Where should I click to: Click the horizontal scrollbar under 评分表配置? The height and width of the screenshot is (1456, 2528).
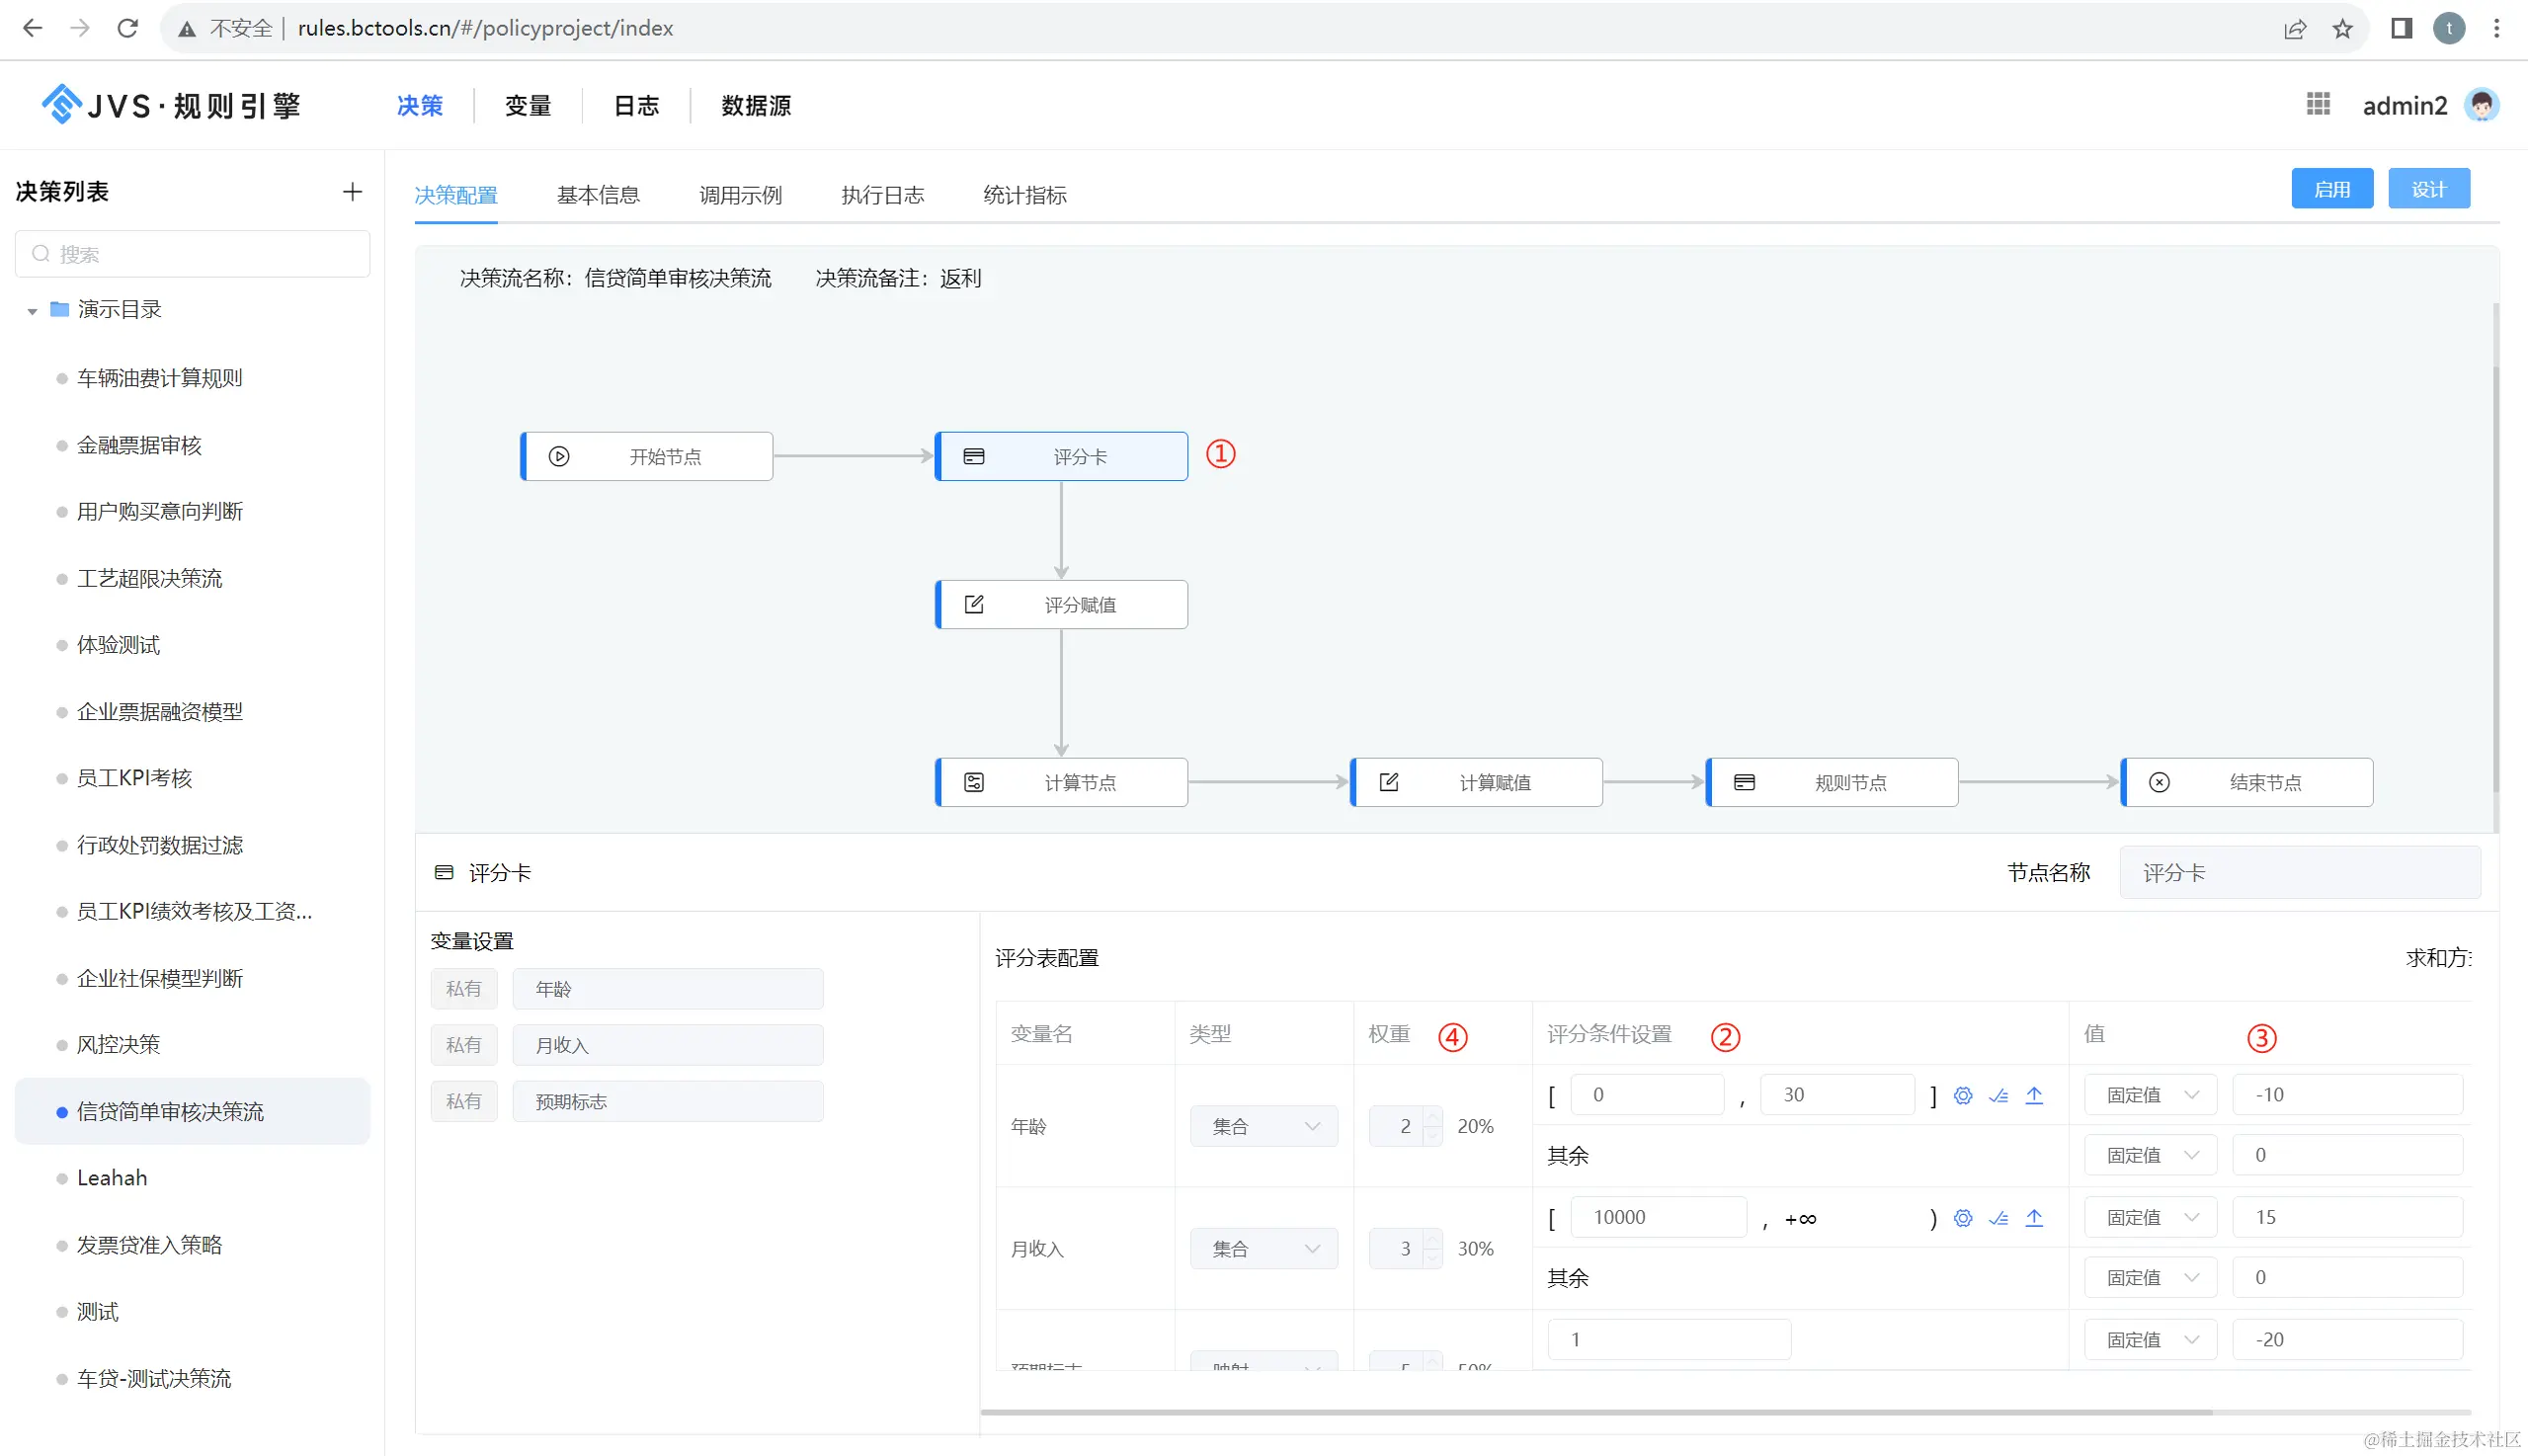tap(1596, 1412)
